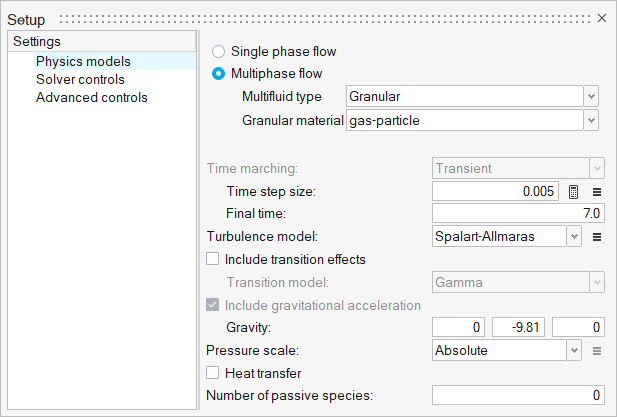Viewport: 617px width, 417px height.
Task: Click the Final time input field
Action: [x=517, y=213]
